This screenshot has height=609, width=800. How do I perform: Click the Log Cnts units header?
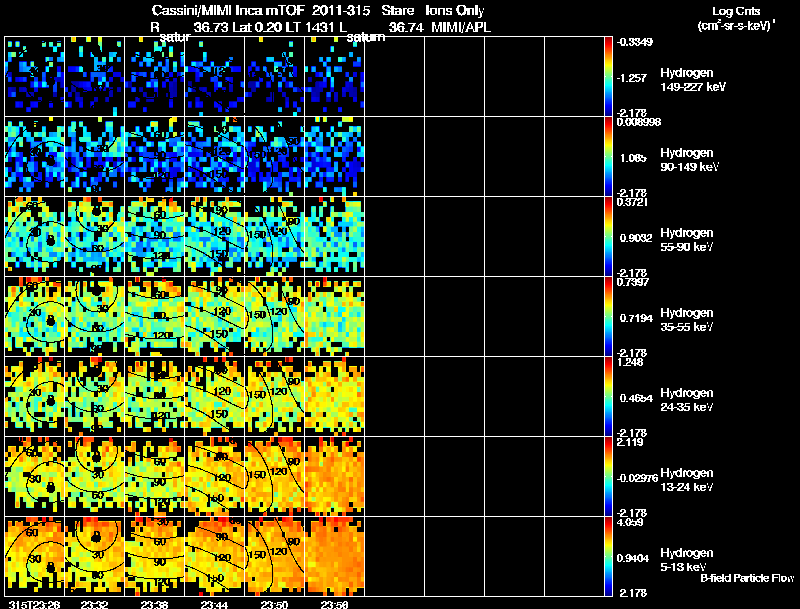[734, 17]
